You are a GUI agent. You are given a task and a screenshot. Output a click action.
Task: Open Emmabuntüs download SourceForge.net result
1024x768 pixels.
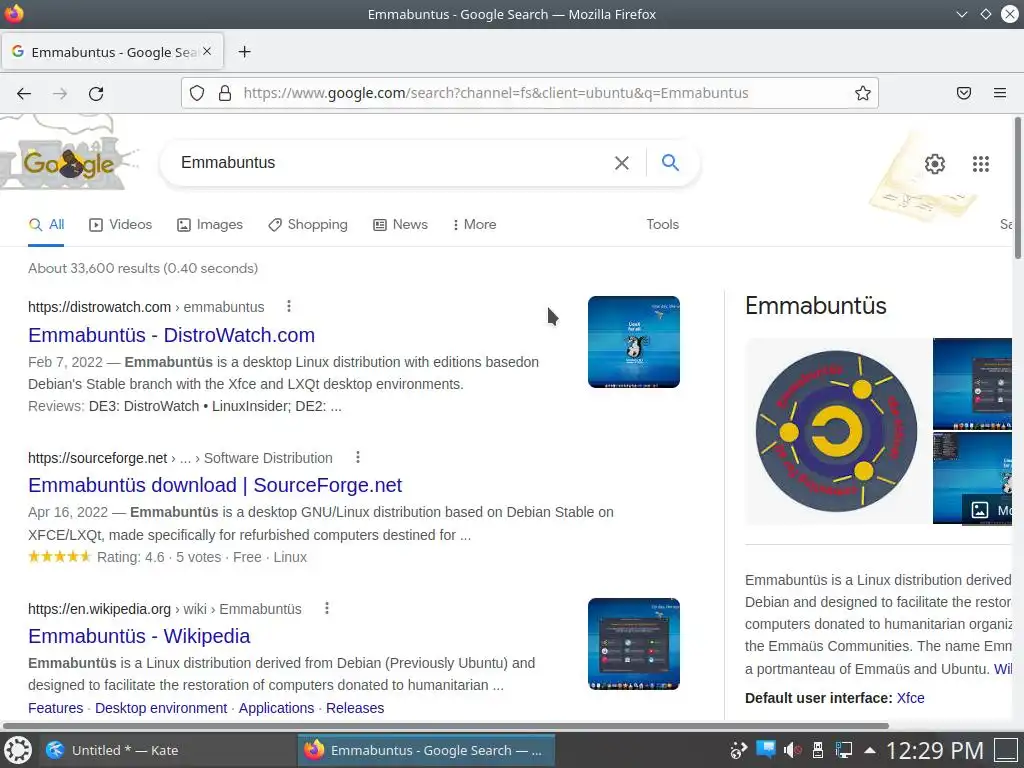point(216,485)
